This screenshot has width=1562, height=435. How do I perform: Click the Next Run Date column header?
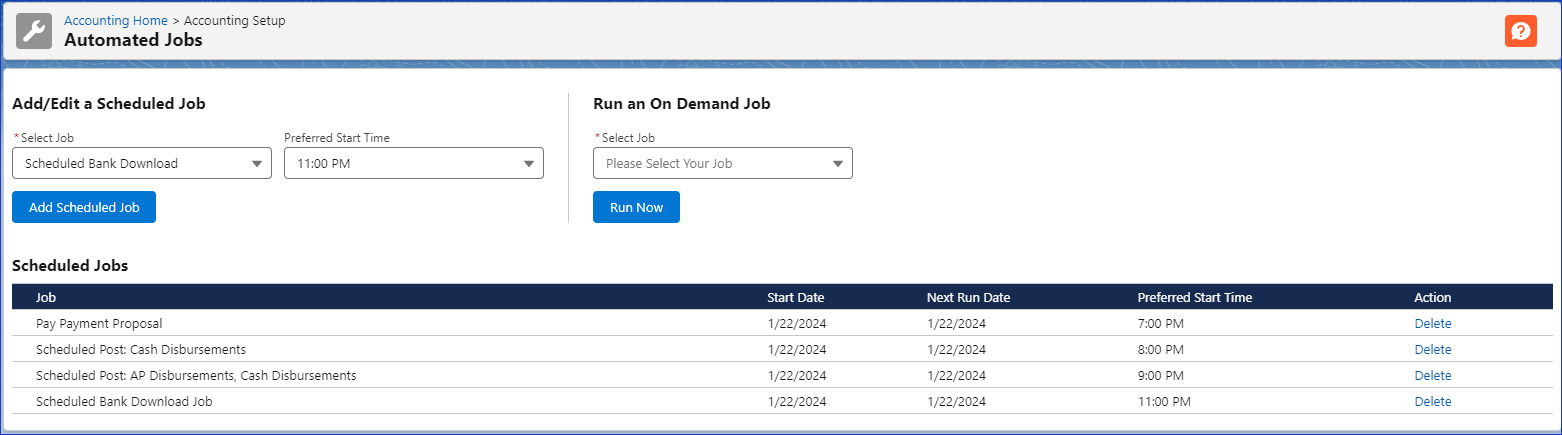(x=968, y=297)
